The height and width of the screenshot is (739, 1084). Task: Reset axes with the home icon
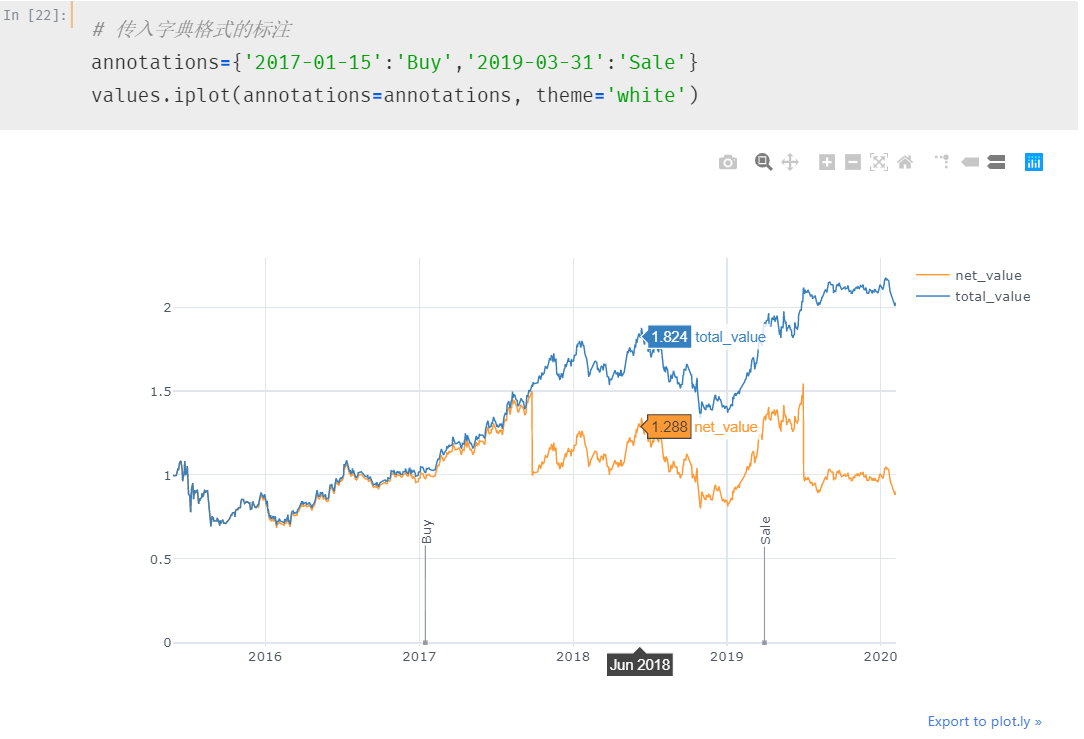pos(904,161)
